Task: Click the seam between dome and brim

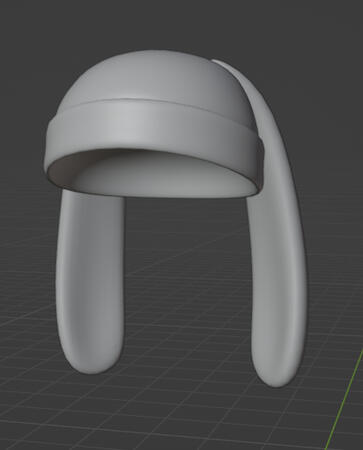Action: click(150, 100)
